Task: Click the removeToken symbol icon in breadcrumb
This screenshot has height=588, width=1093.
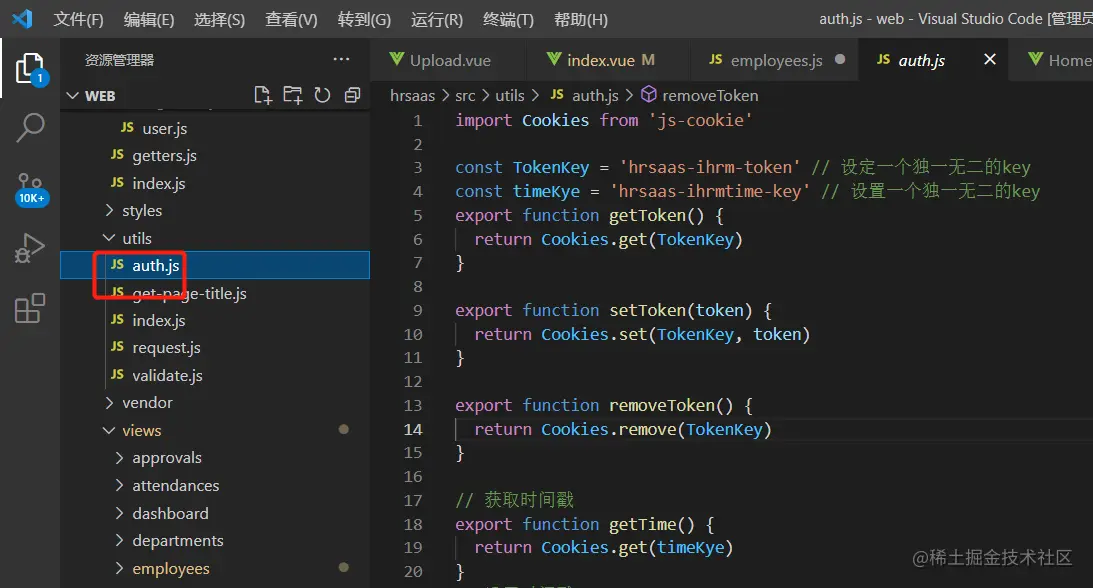Action: click(648, 94)
